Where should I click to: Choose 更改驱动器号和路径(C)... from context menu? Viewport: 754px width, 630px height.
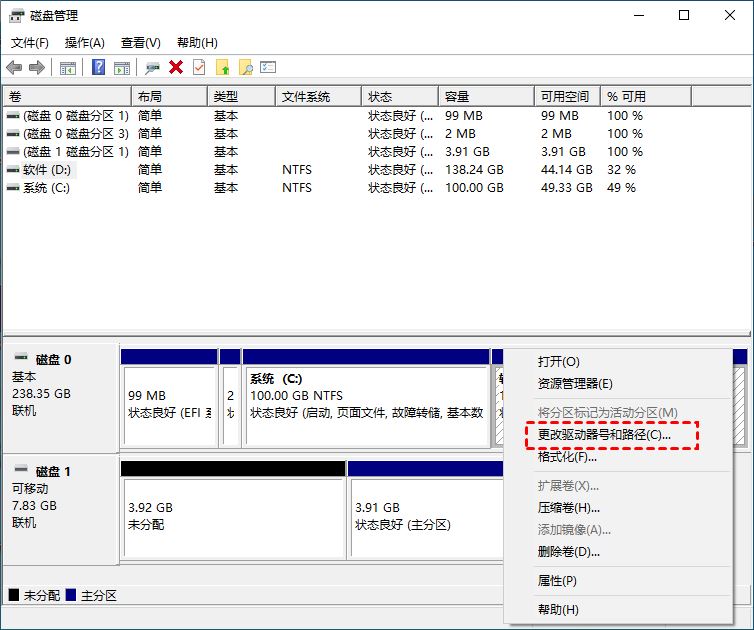604,435
